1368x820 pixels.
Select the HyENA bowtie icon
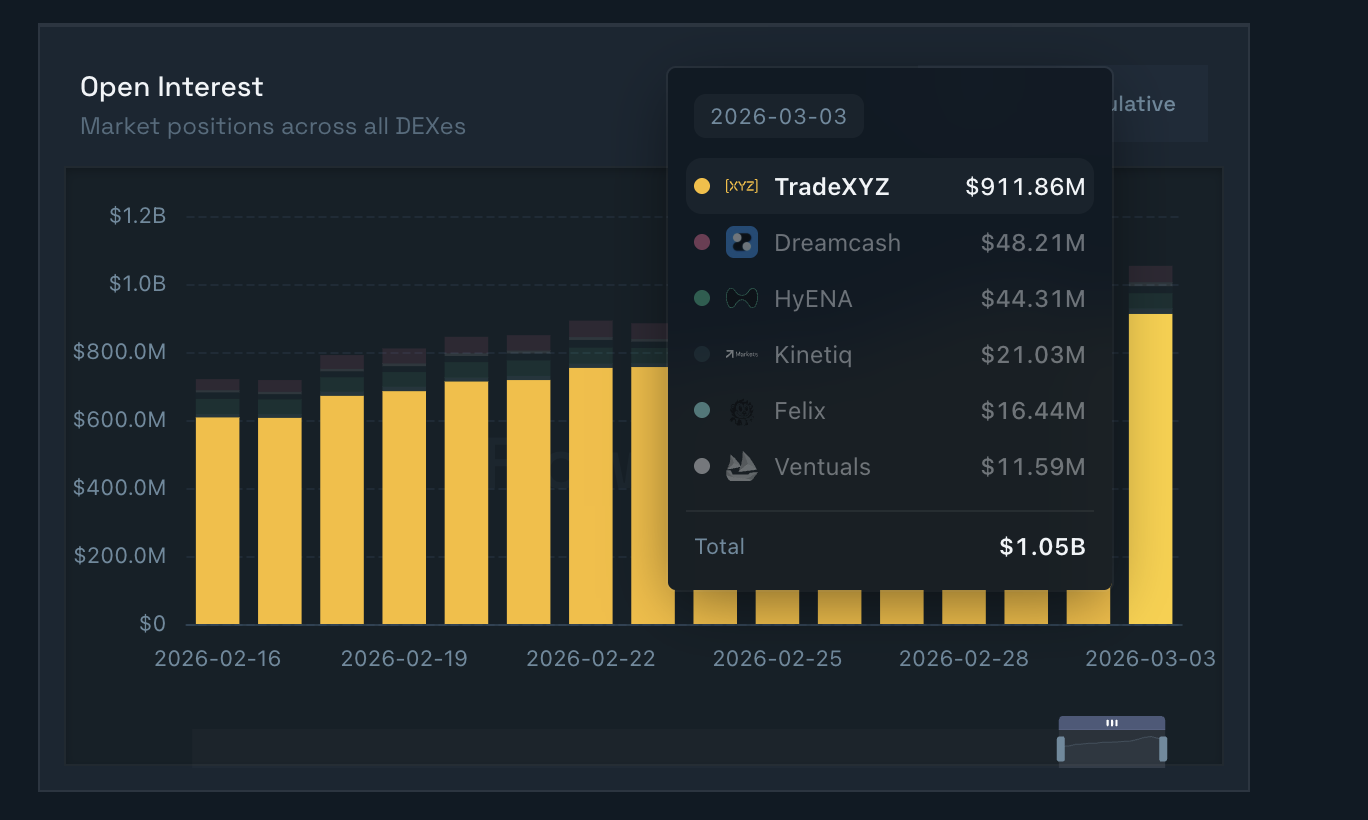(x=741, y=298)
